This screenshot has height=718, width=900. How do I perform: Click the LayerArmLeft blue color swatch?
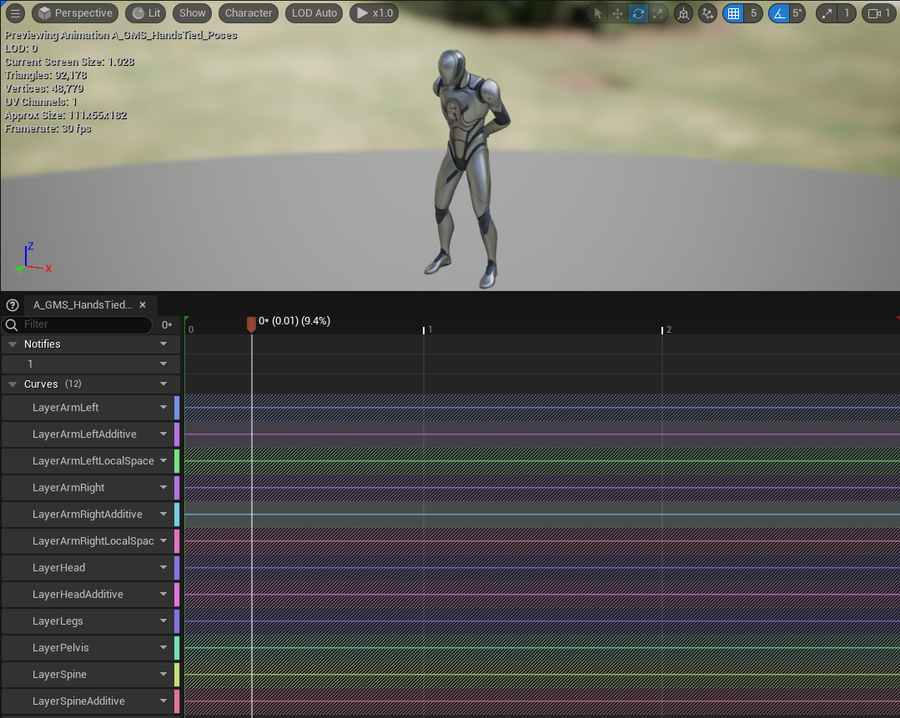(x=177, y=407)
